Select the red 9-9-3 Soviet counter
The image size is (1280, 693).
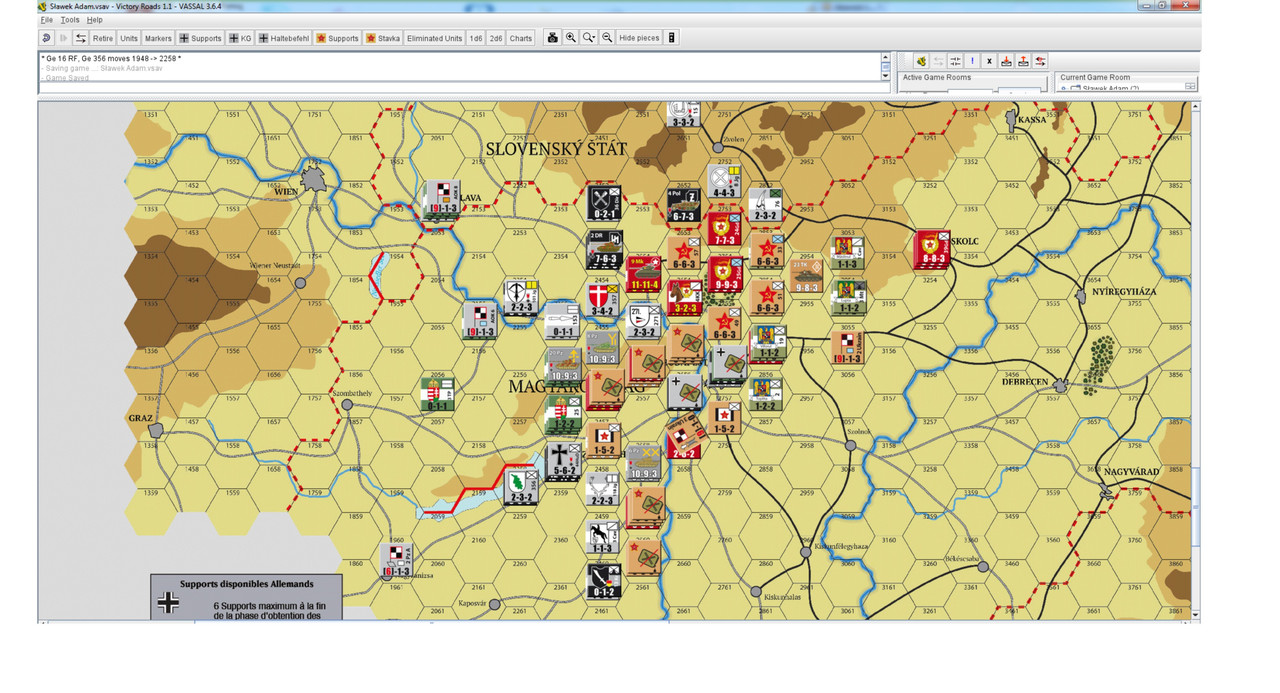coord(724,274)
